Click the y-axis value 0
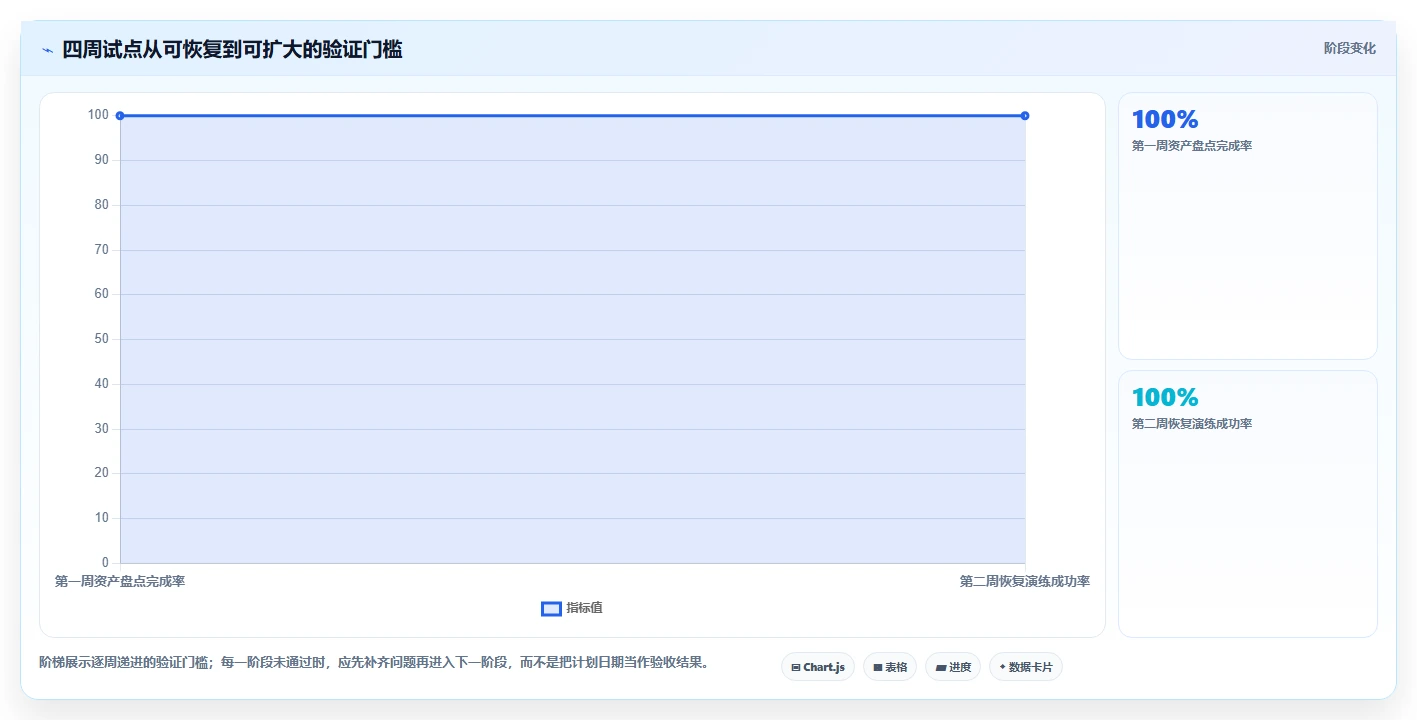This screenshot has height=720, width=1417. [105, 562]
